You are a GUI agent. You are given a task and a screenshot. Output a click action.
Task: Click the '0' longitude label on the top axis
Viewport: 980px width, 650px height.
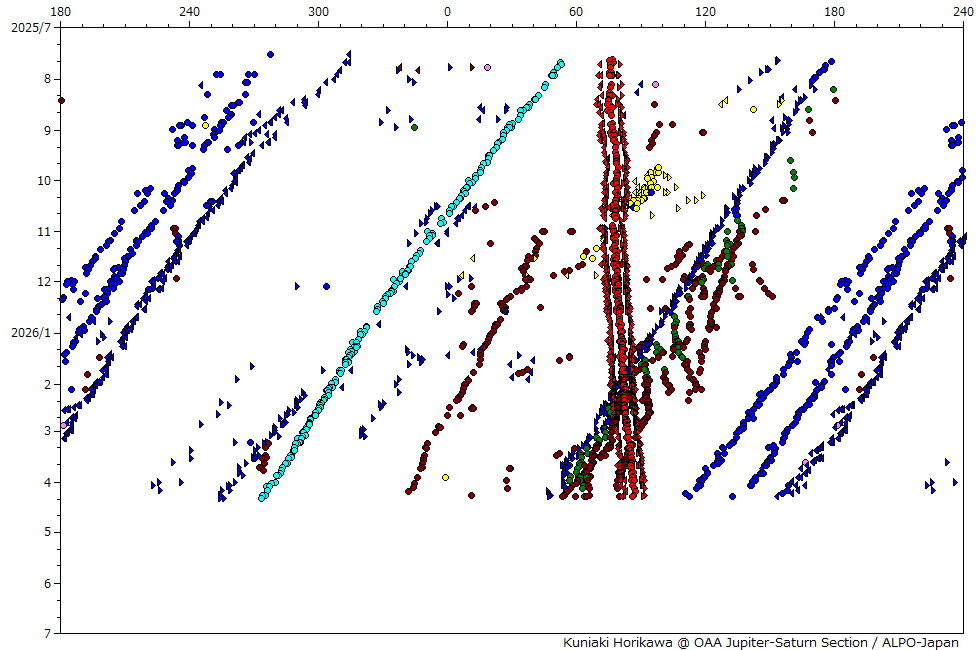447,11
